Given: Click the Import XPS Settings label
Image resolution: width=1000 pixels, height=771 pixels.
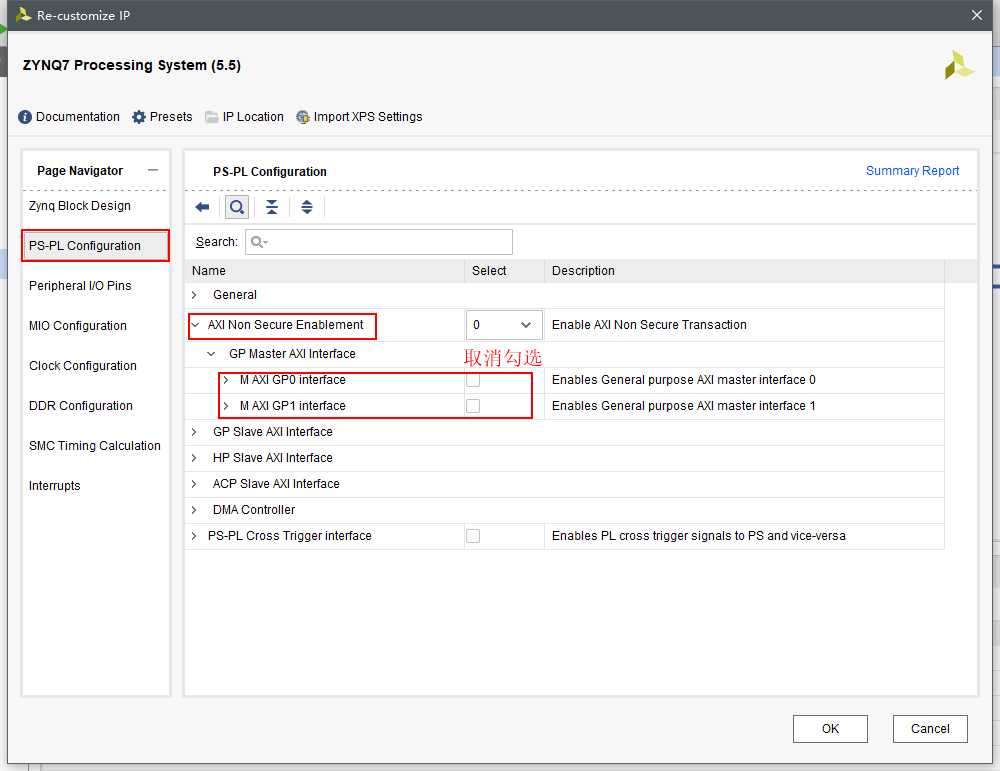Looking at the screenshot, I should point(368,117).
